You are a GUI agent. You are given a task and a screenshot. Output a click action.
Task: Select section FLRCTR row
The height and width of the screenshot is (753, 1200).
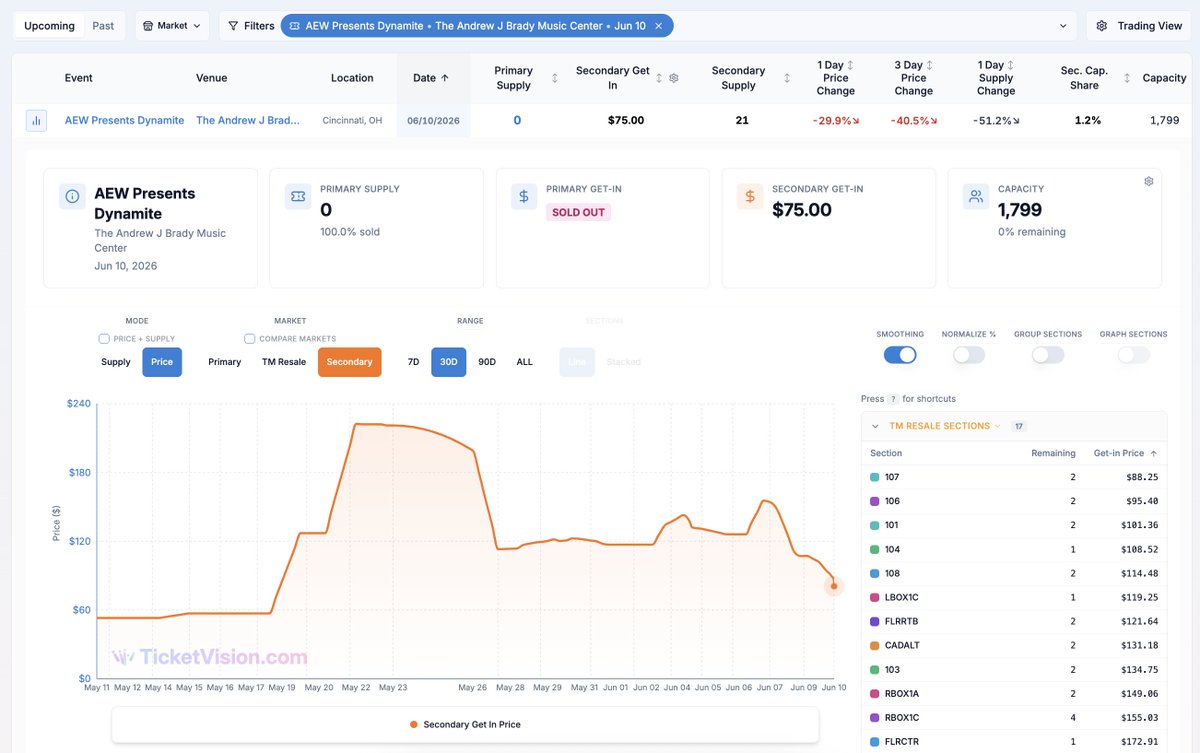[1014, 741]
